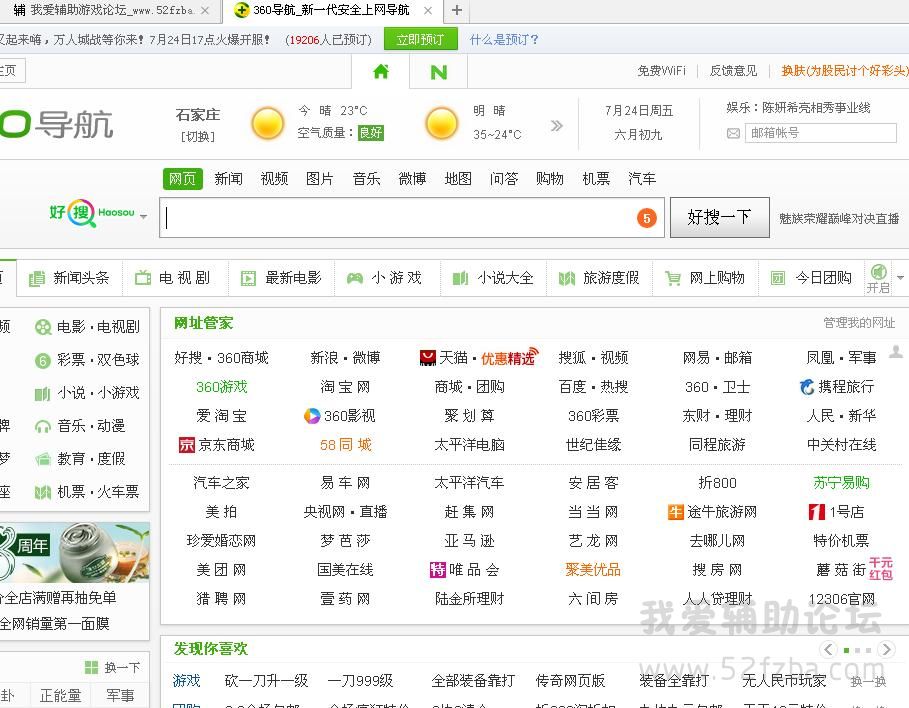The height and width of the screenshot is (708, 909).
Task: Click the 今日团购 icon
Action: click(x=777, y=278)
